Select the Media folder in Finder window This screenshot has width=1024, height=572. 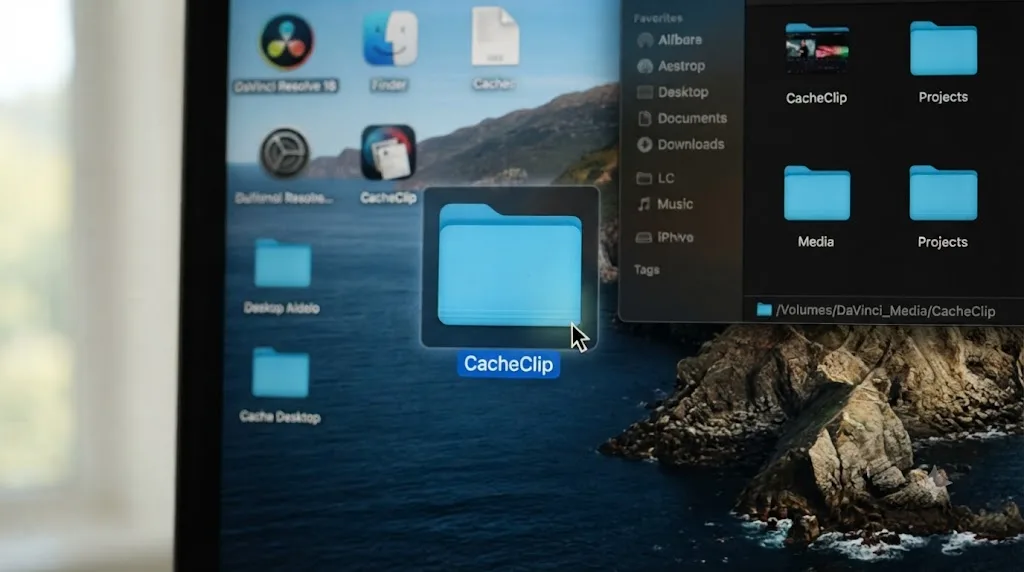816,193
